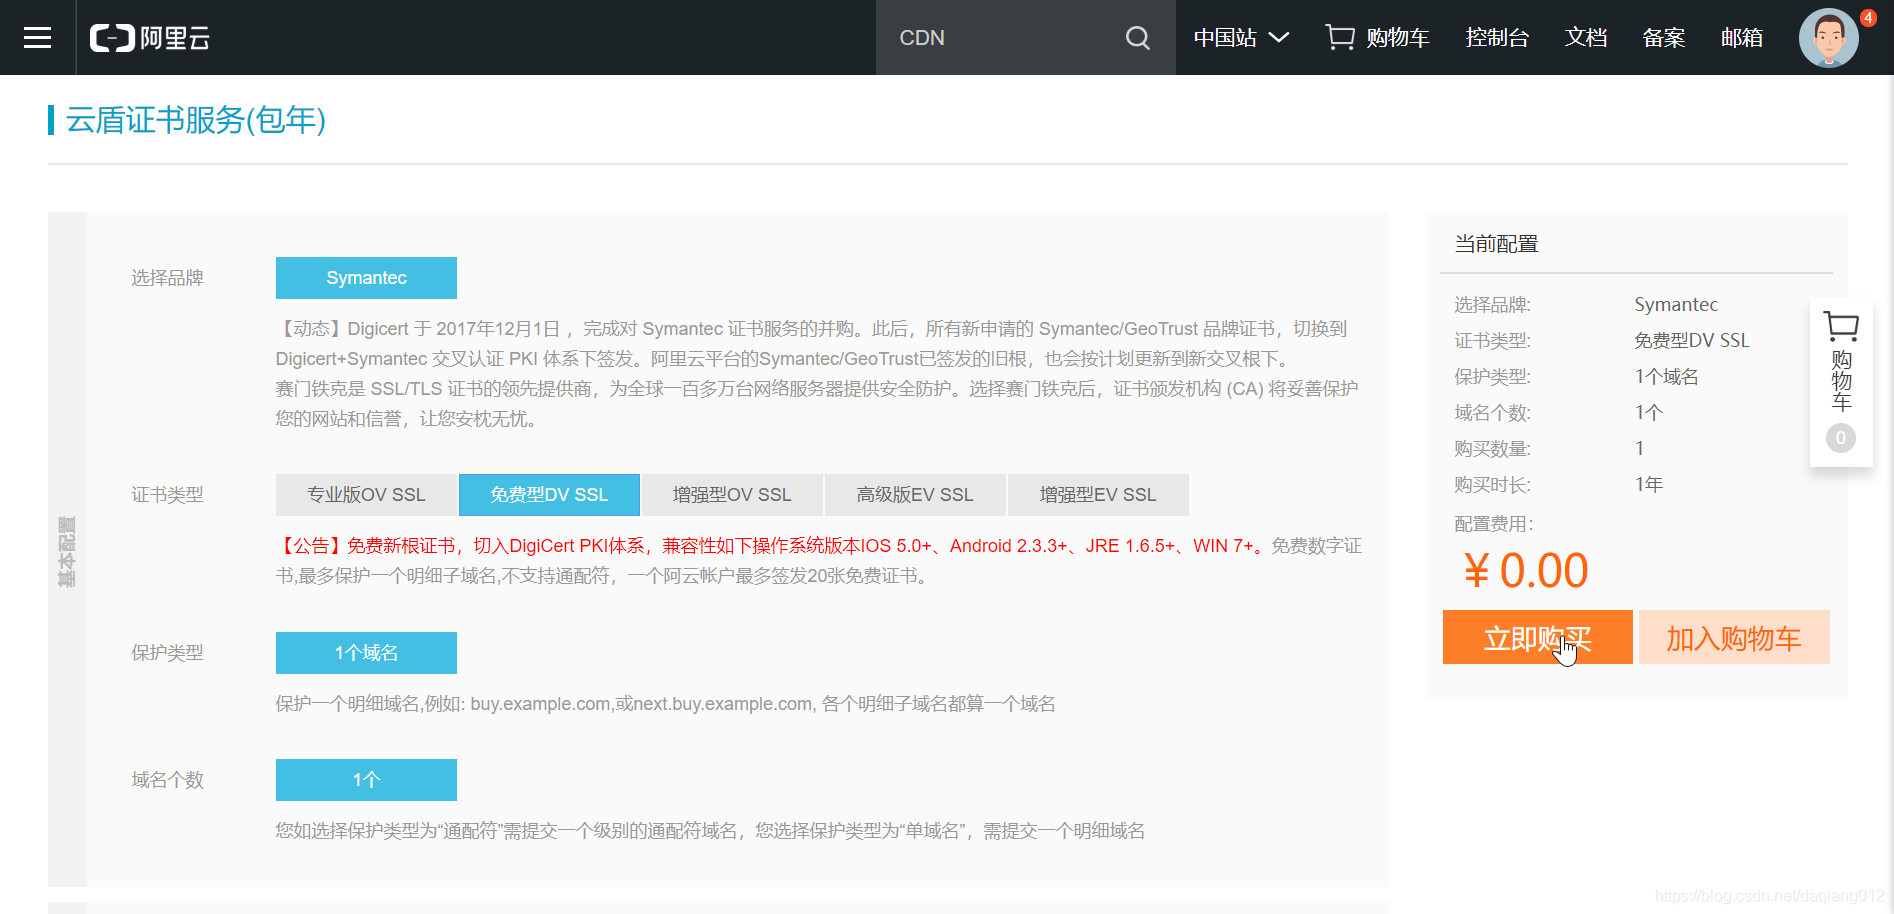Click the 免费型DV SSL value in the summary
This screenshot has height=914, width=1894.
coord(1692,341)
